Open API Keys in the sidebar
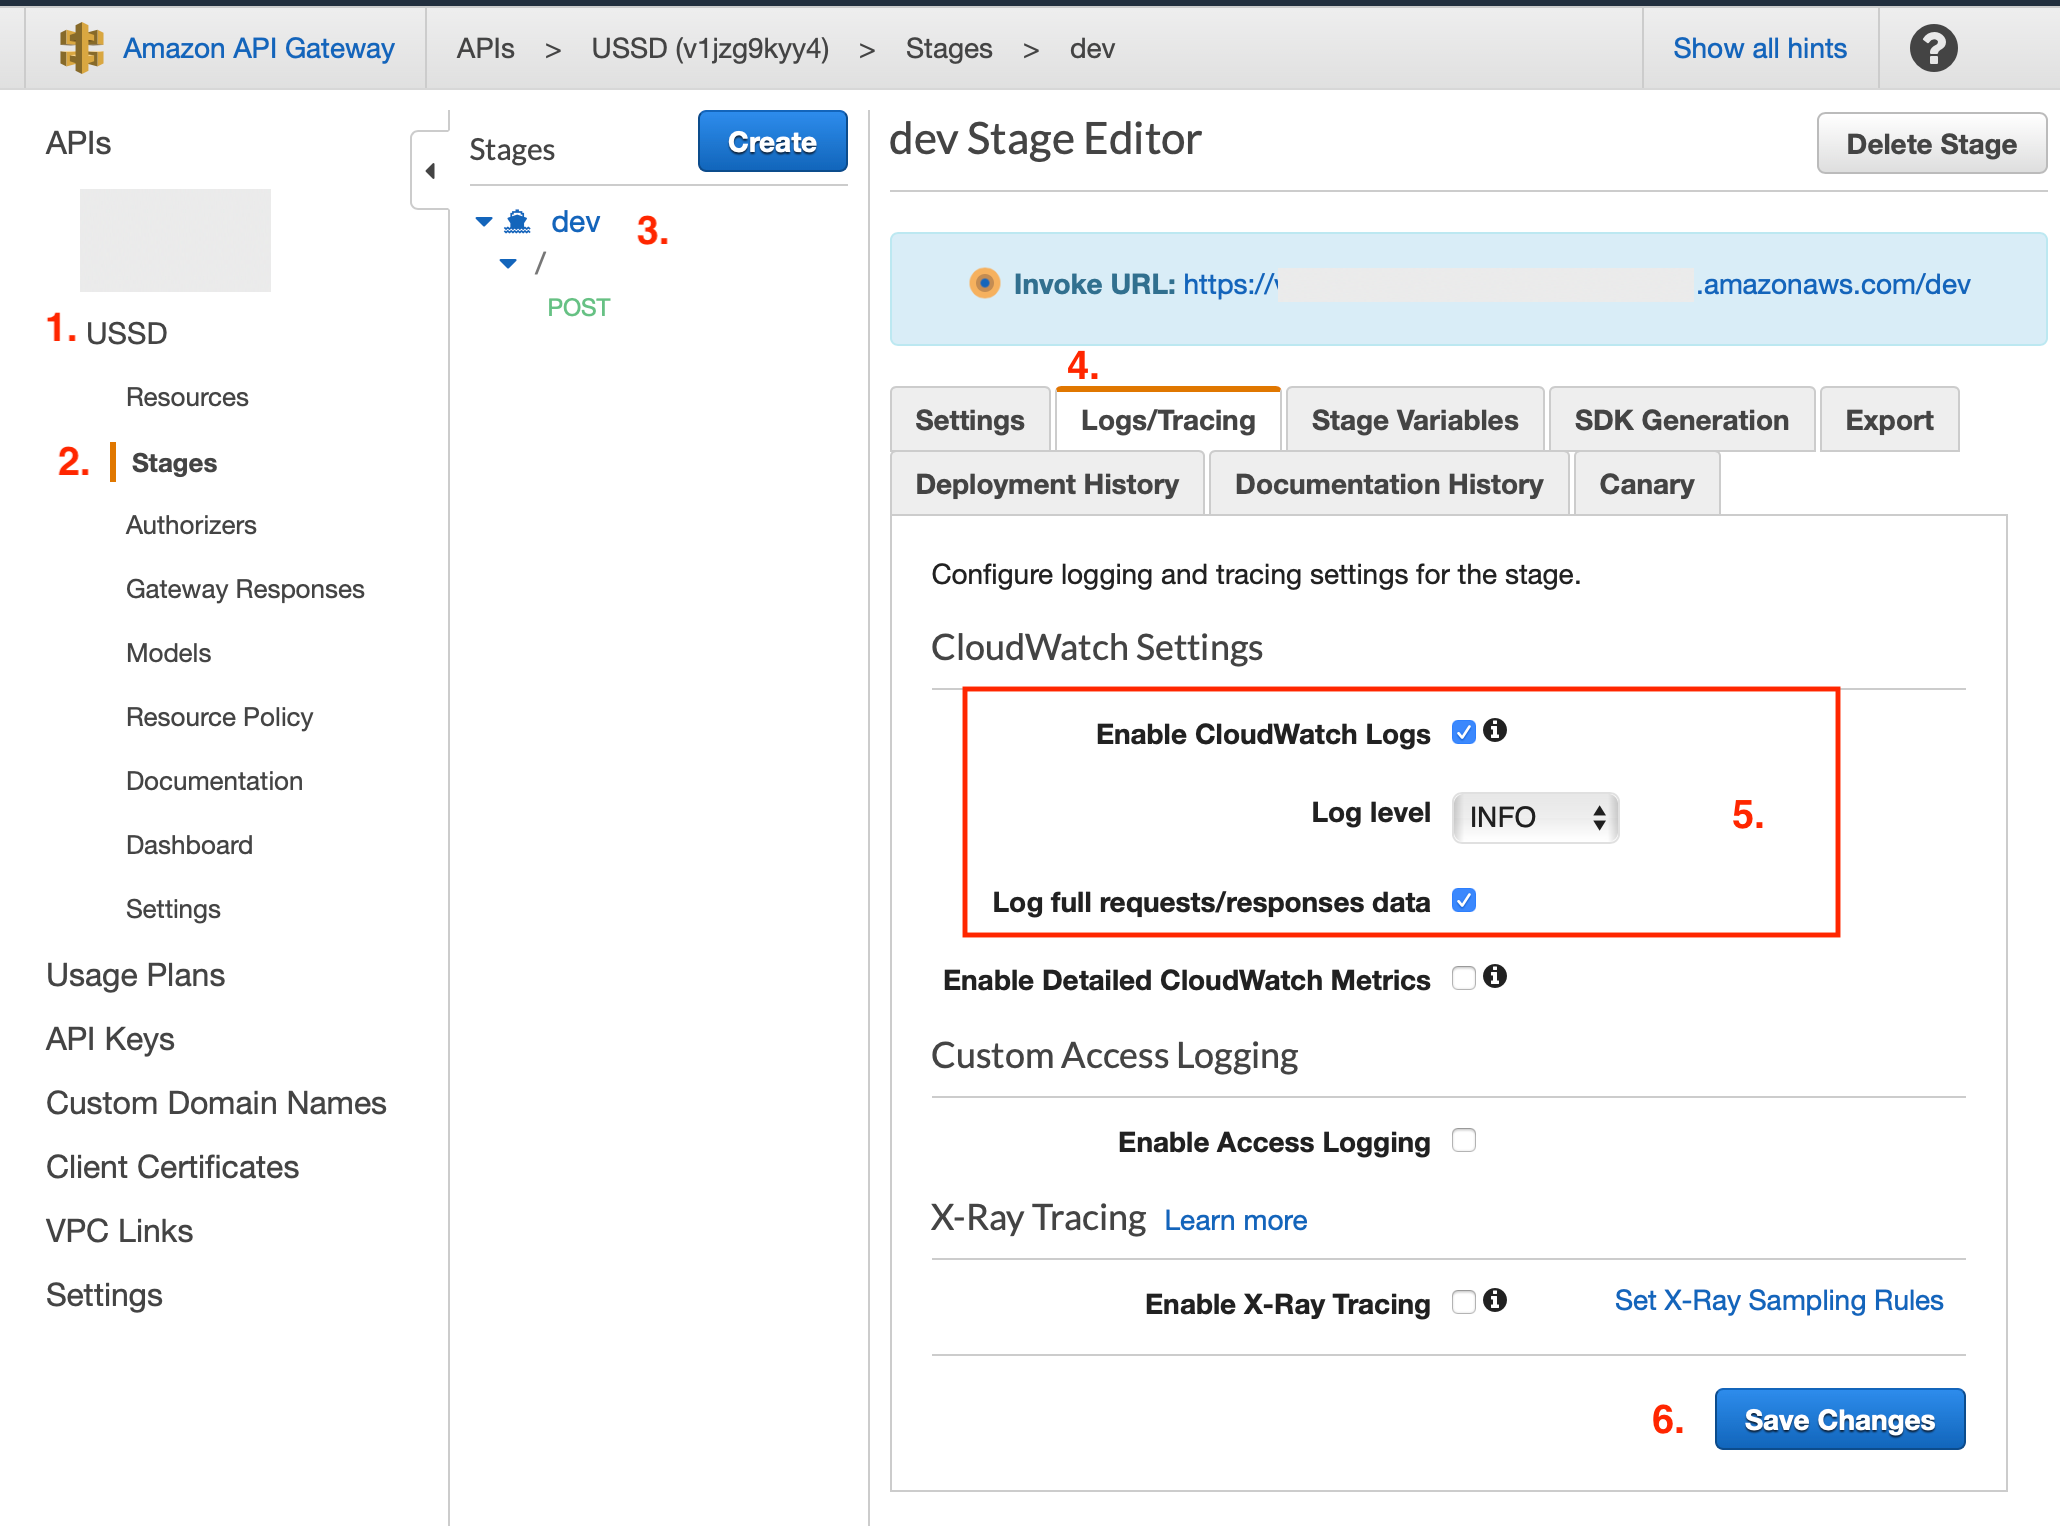This screenshot has height=1526, width=2060. 110,1039
